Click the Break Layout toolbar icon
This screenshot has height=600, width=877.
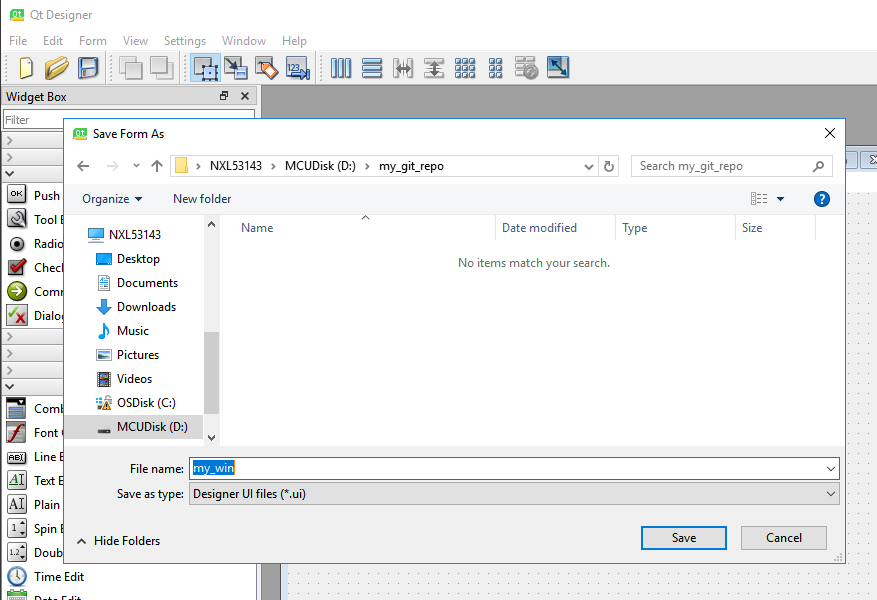[x=526, y=68]
